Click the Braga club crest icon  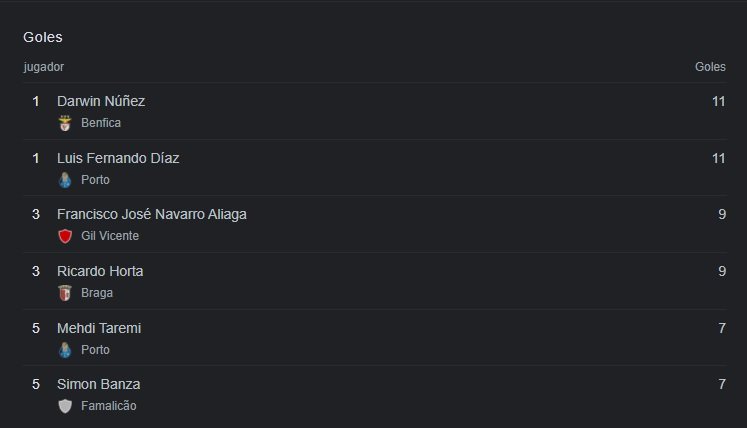[x=65, y=293]
